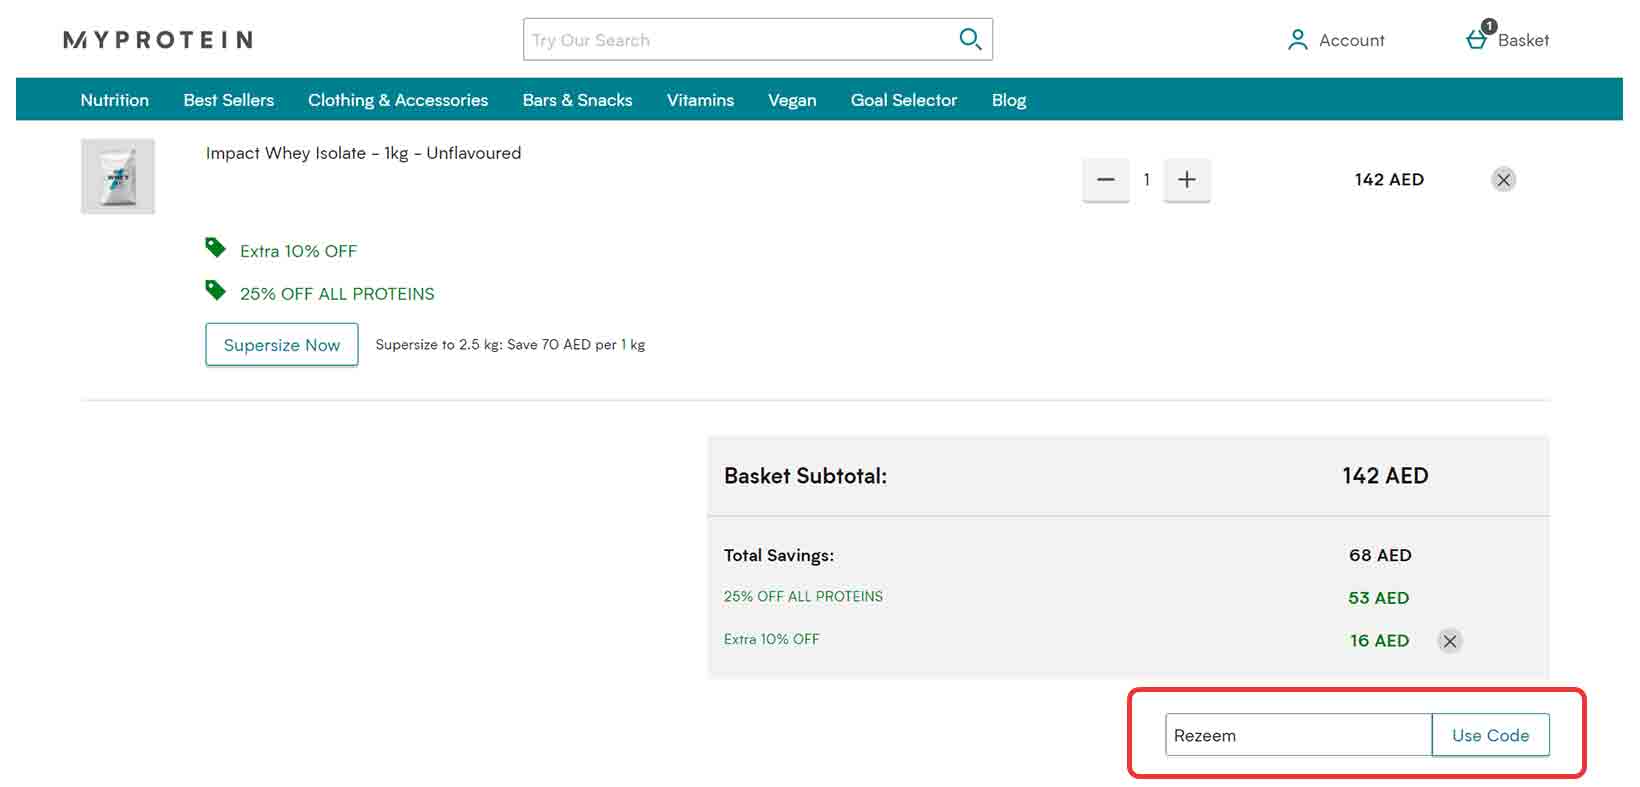Click the promo code input field
This screenshot has width=1640, height=787.
pyautogui.click(x=1297, y=735)
